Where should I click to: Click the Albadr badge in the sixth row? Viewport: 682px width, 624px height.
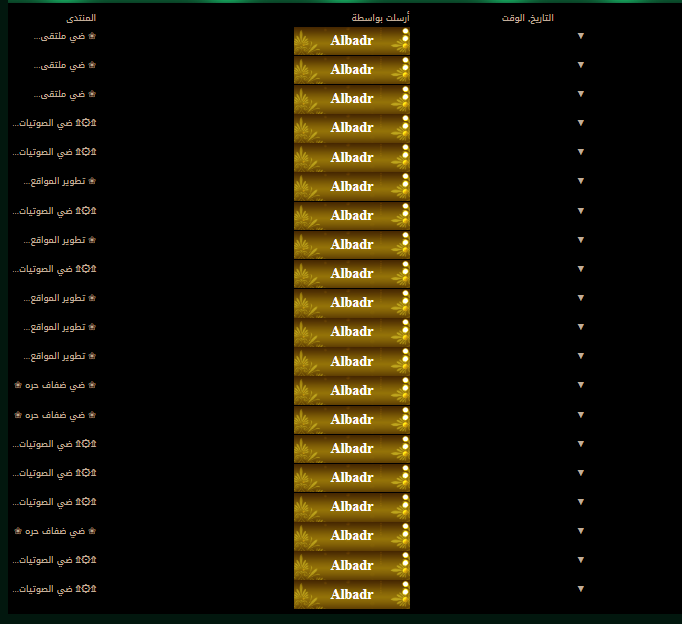(x=351, y=186)
